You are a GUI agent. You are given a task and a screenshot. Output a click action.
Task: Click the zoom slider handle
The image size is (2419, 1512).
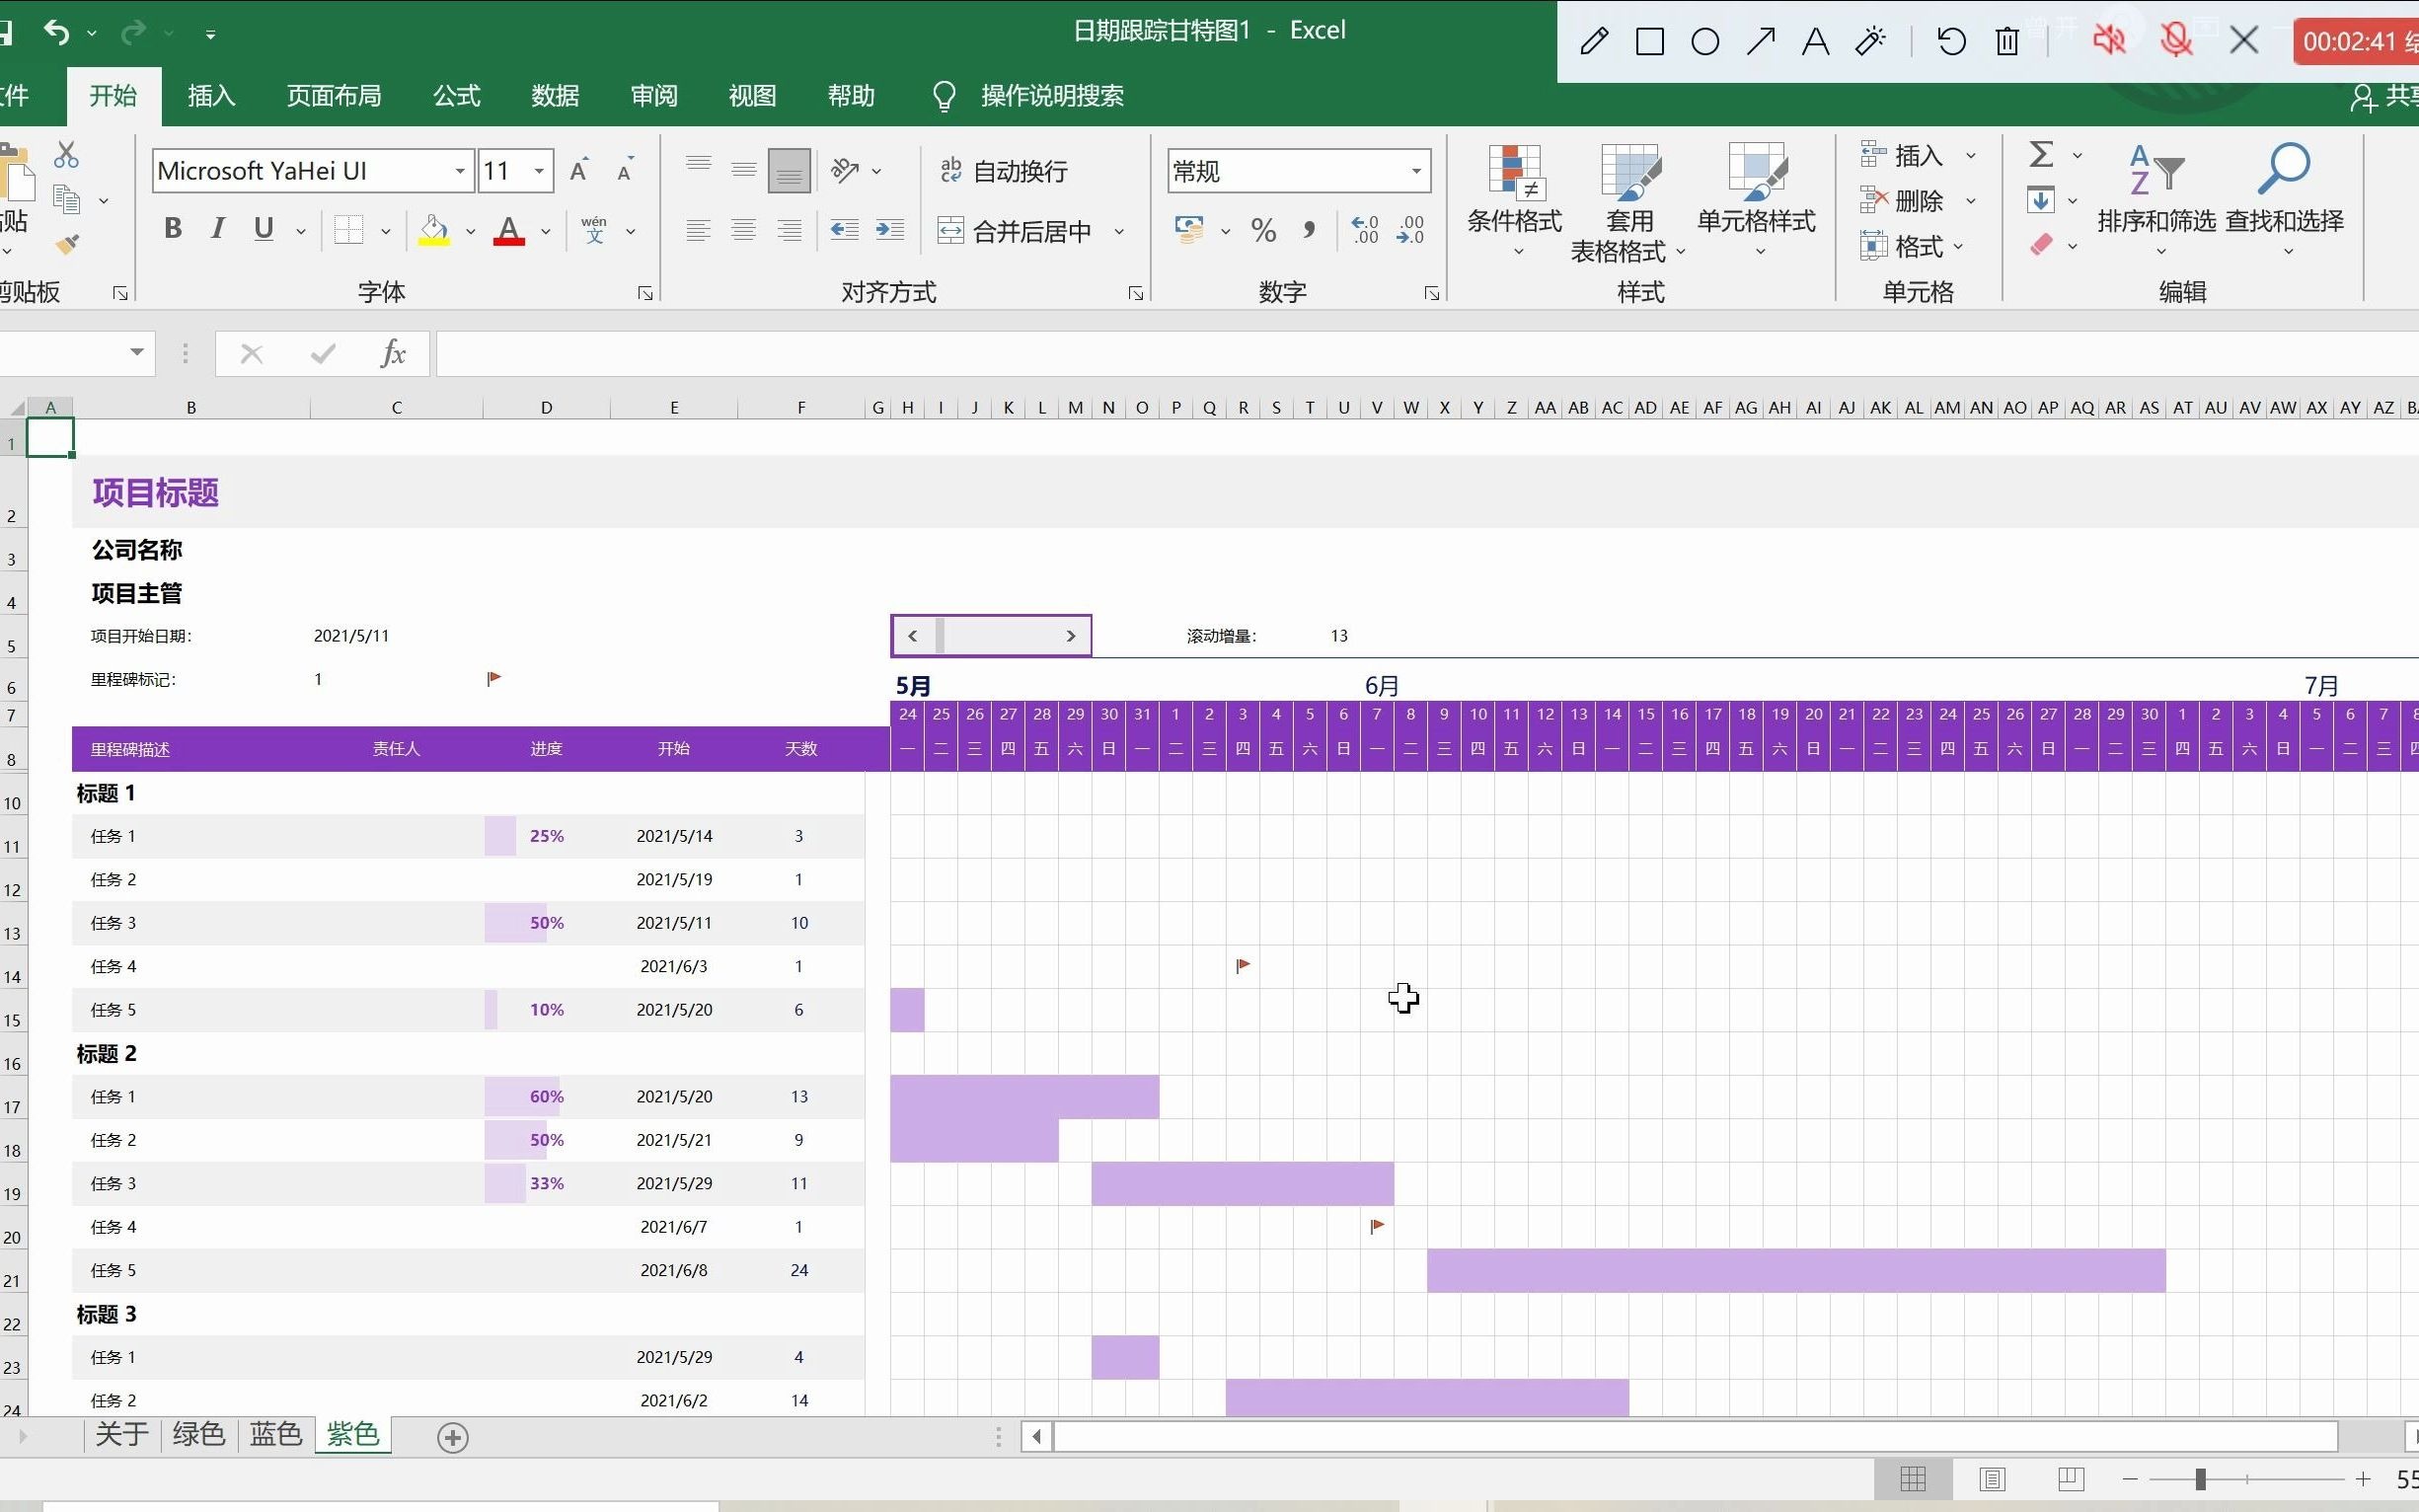2200,1479
